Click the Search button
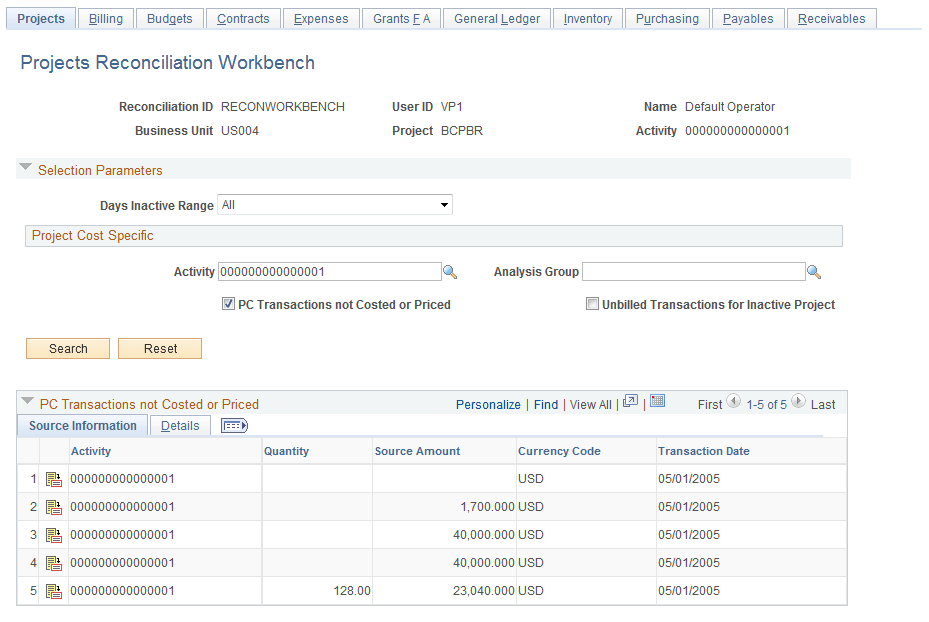 67,348
